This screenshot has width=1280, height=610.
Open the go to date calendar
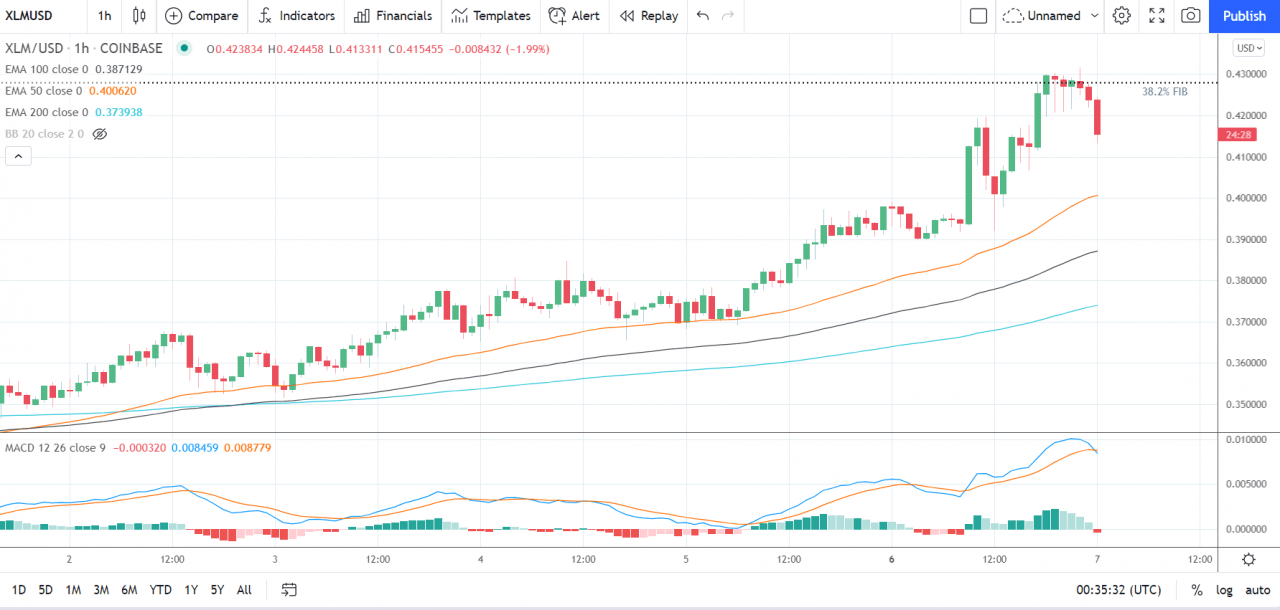[x=289, y=590]
